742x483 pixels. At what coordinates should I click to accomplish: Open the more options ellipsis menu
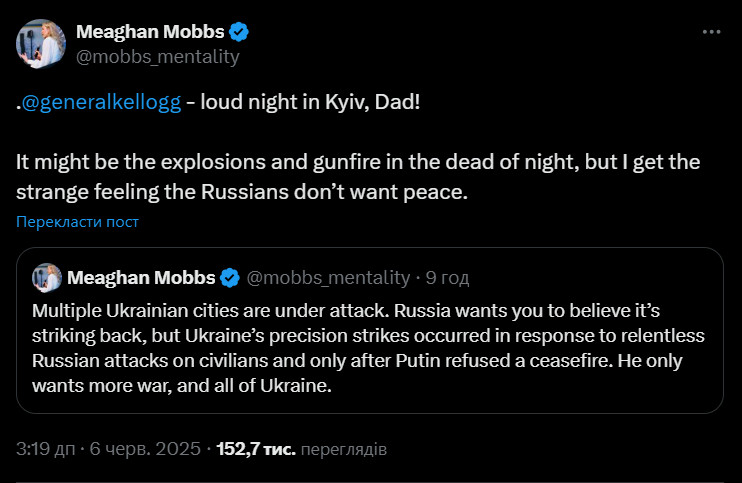[x=711, y=32]
